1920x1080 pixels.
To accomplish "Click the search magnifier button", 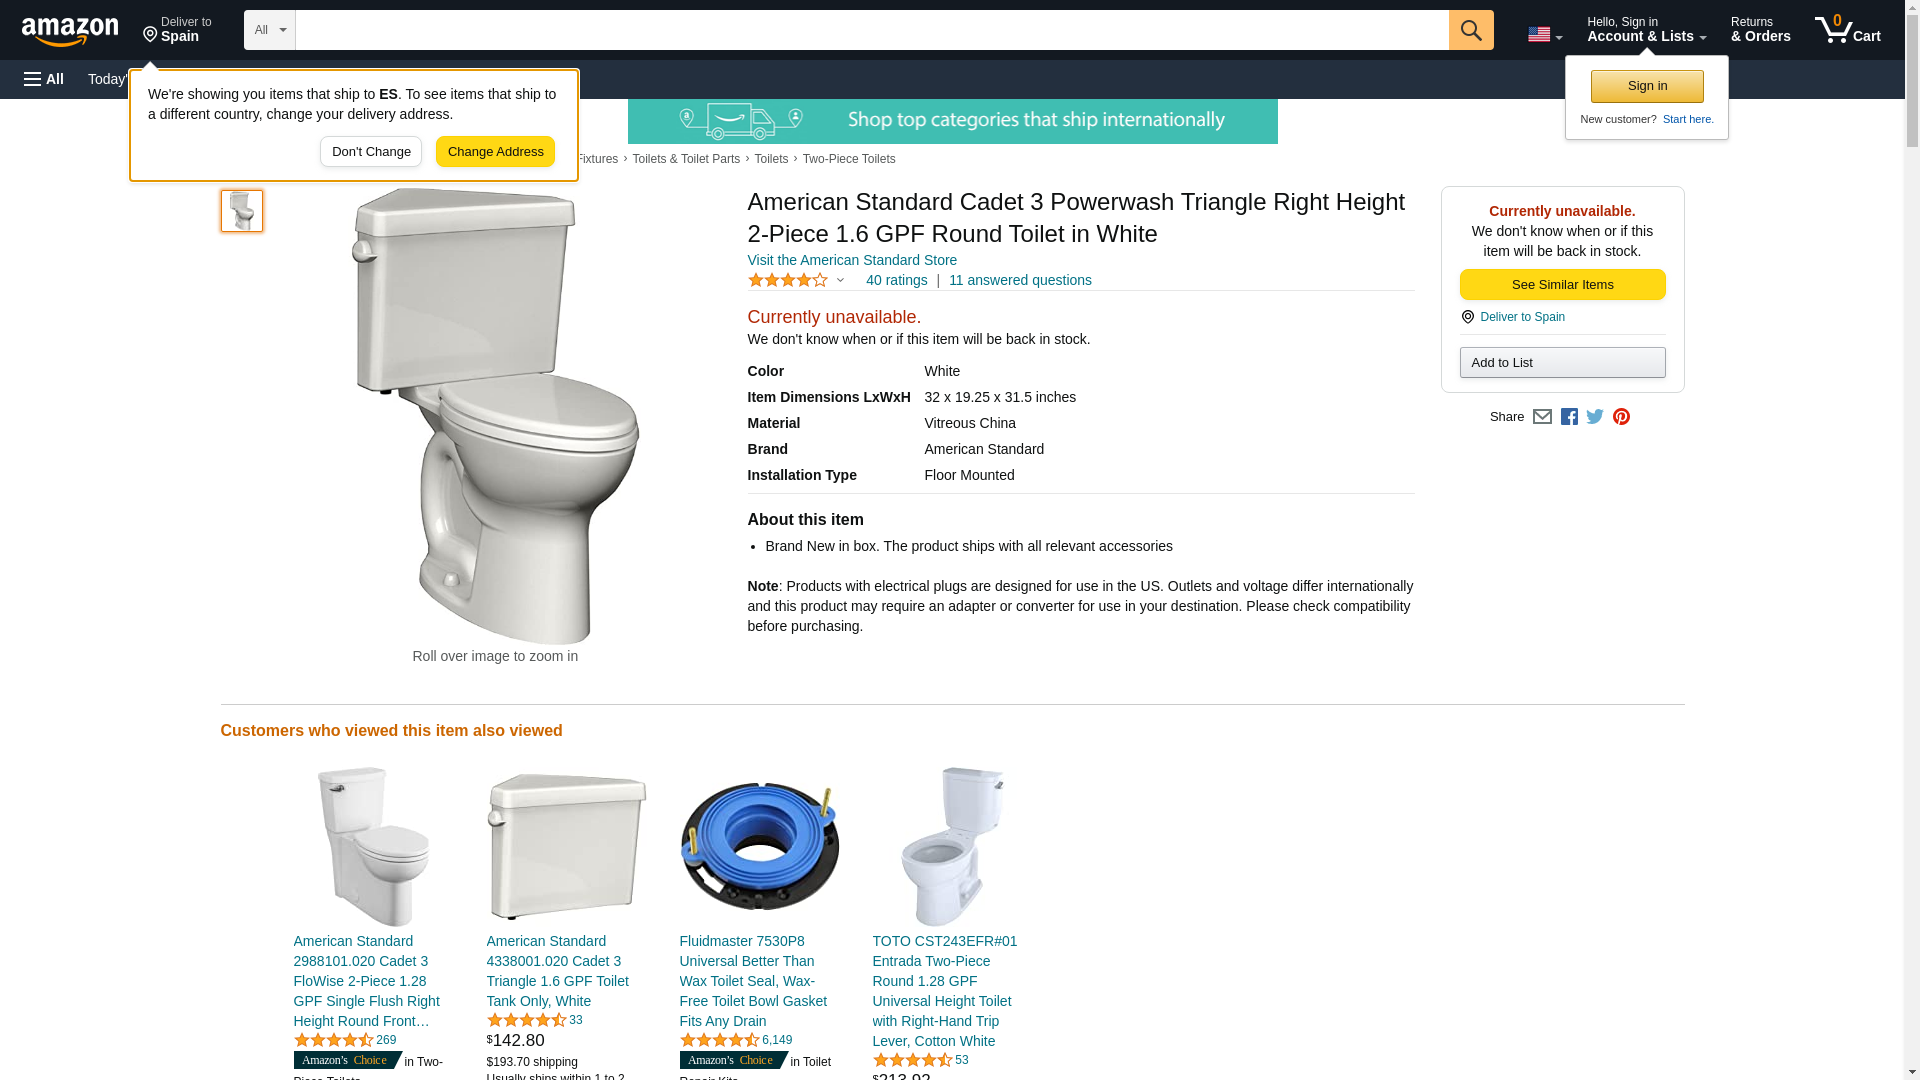I will pyautogui.click(x=1471, y=30).
